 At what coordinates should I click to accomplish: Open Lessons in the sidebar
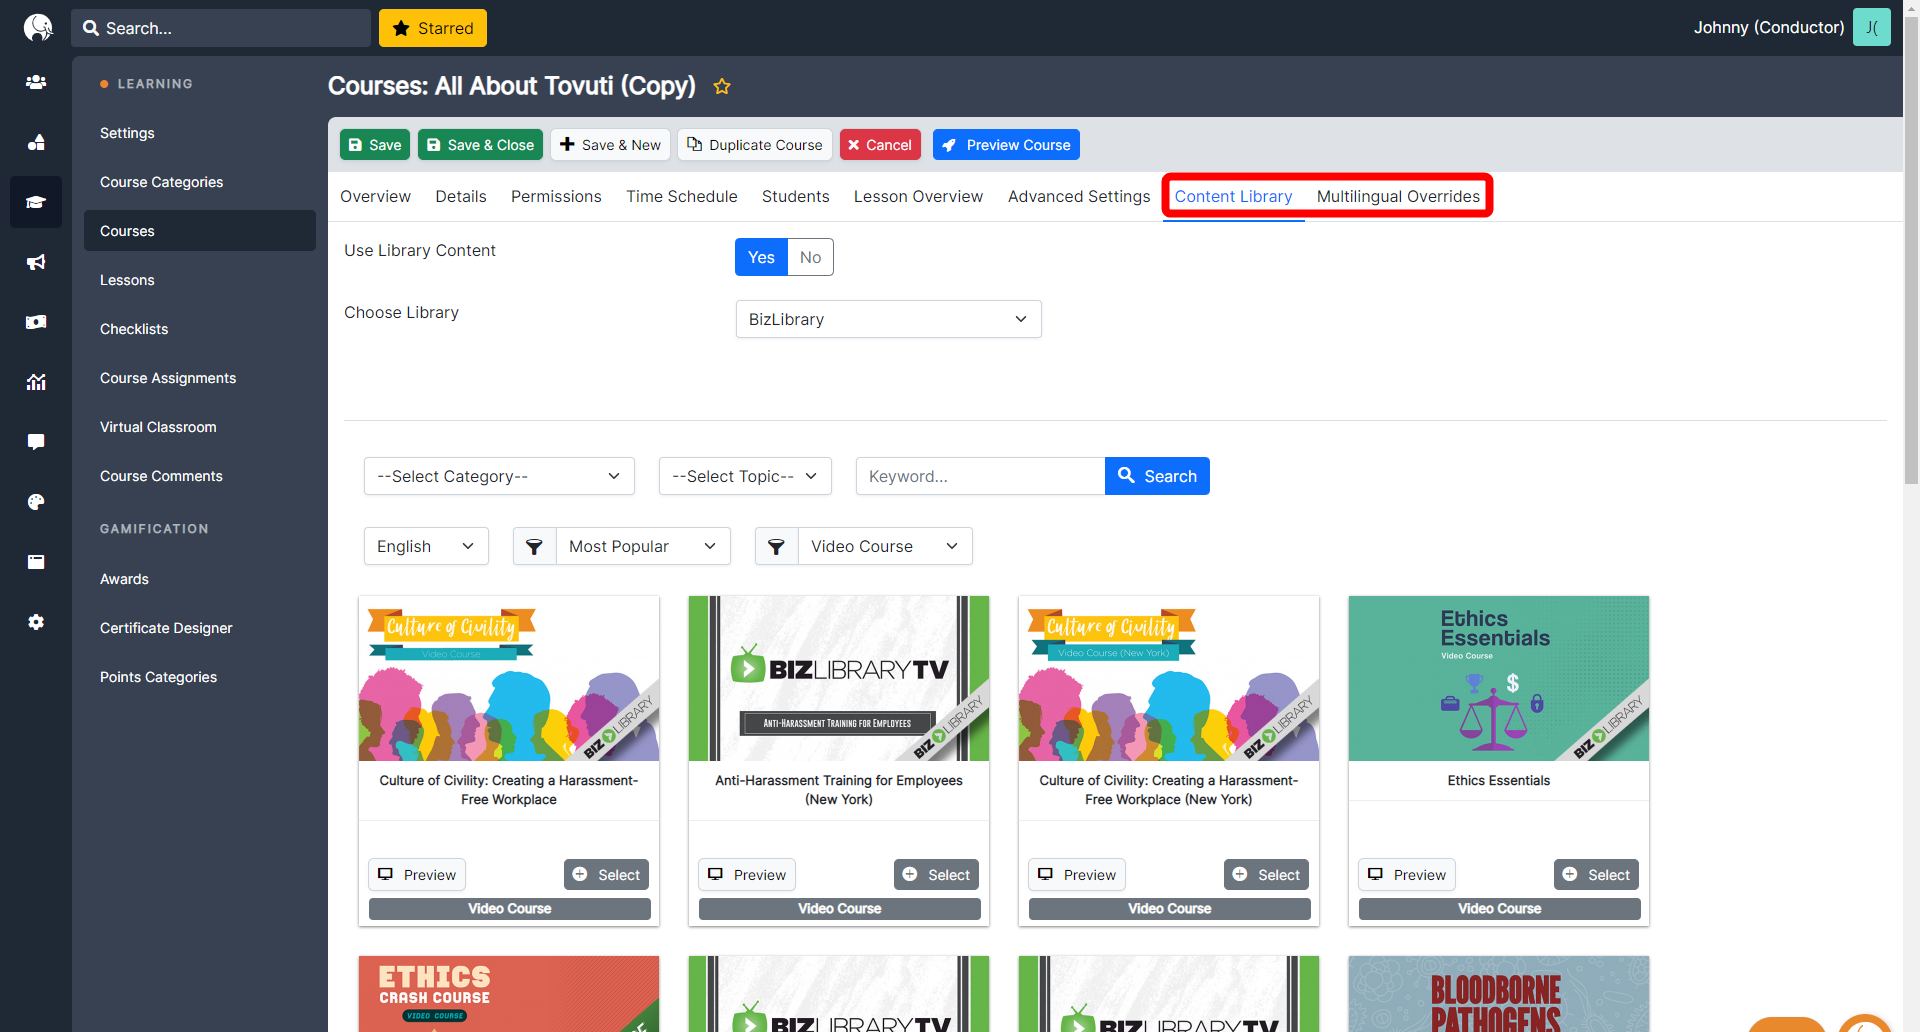pos(127,280)
